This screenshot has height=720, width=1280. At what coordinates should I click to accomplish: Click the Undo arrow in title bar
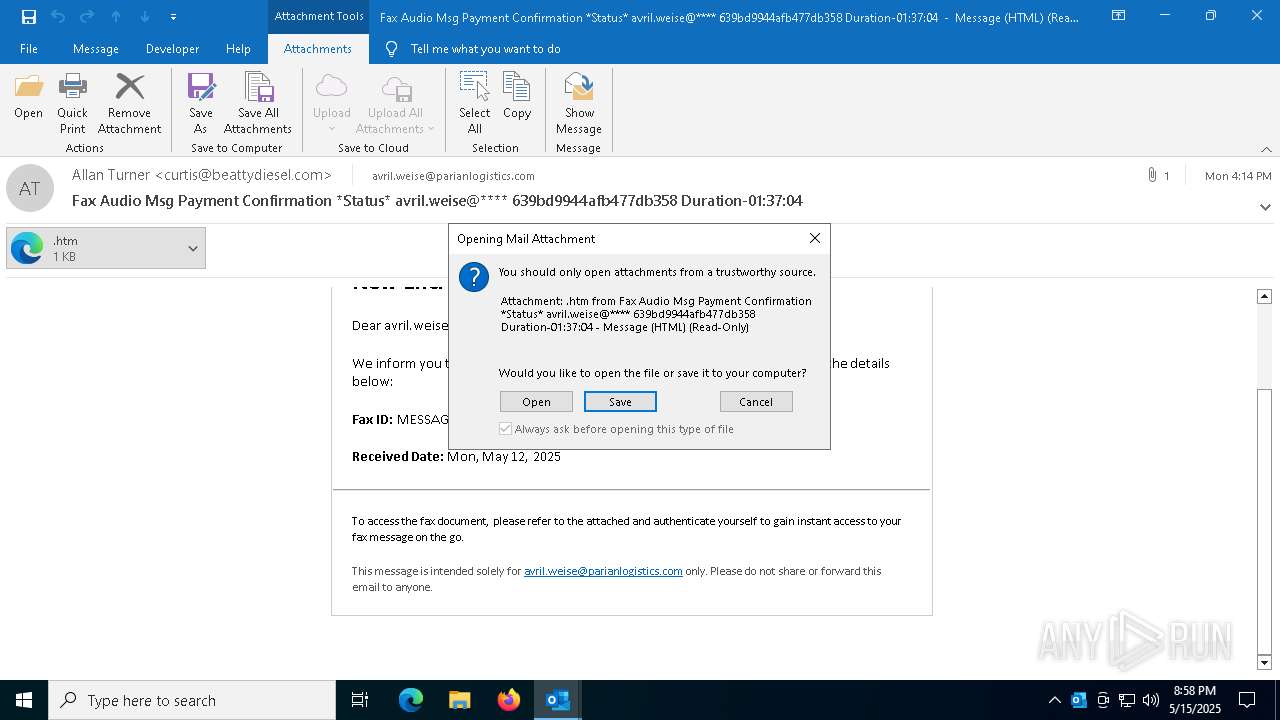point(58,17)
